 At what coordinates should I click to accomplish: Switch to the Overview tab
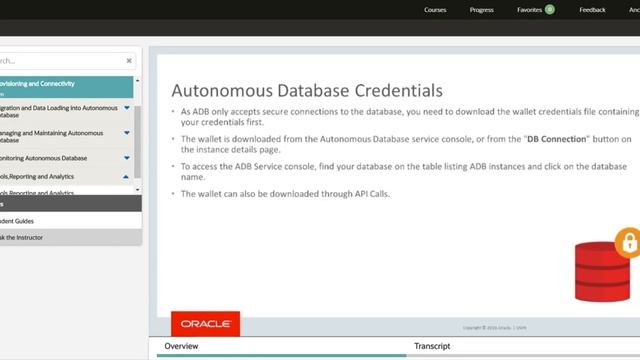[x=181, y=346]
